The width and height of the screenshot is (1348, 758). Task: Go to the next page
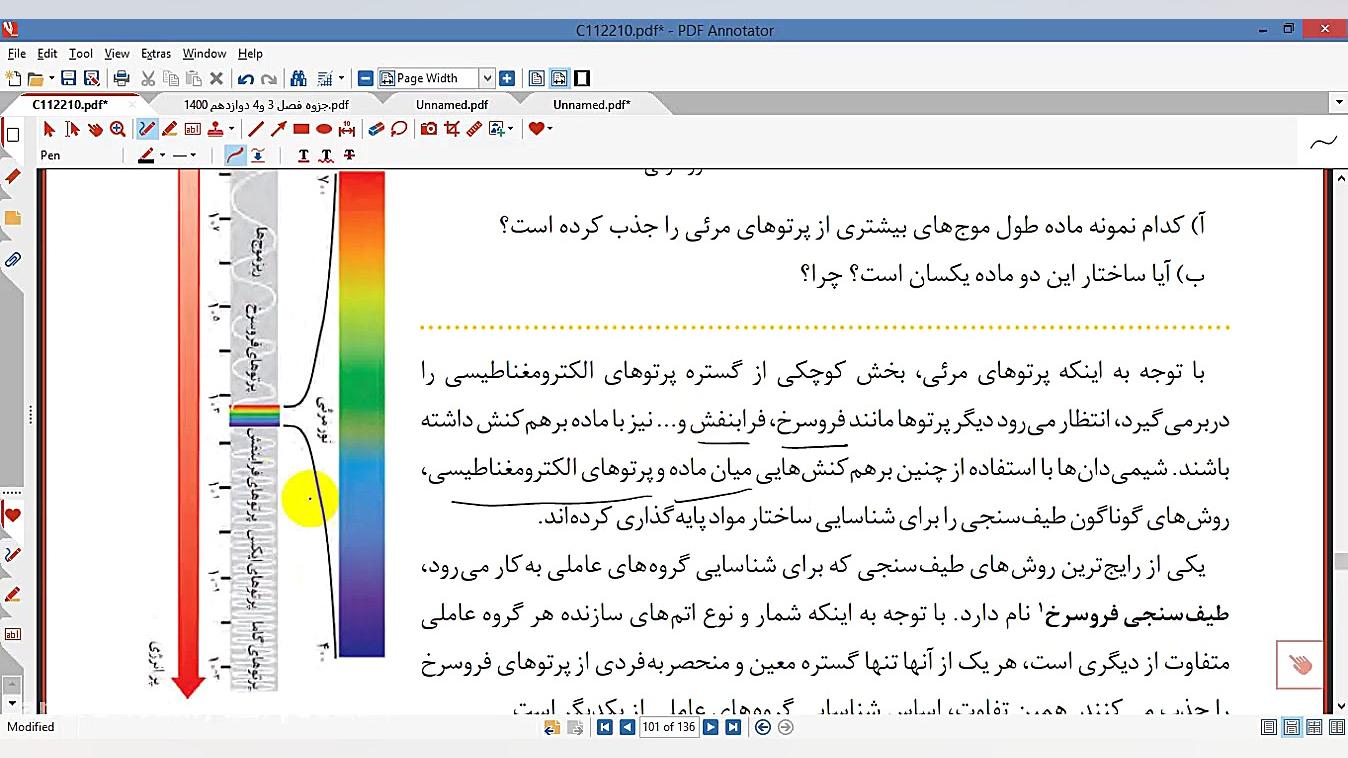[x=711, y=727]
